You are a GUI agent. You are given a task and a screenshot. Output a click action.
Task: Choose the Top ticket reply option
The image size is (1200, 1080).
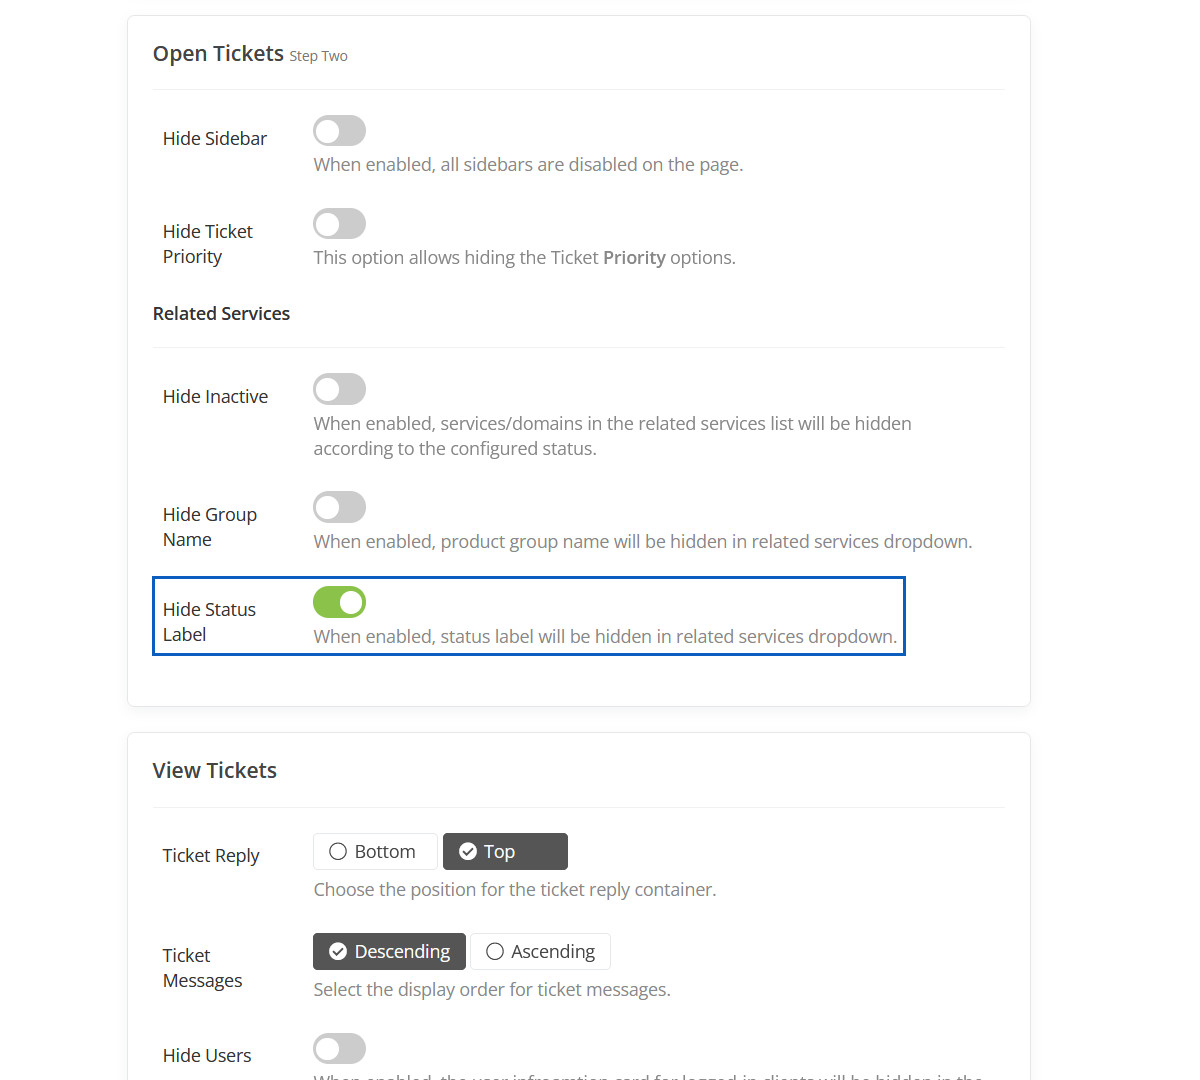(x=505, y=852)
